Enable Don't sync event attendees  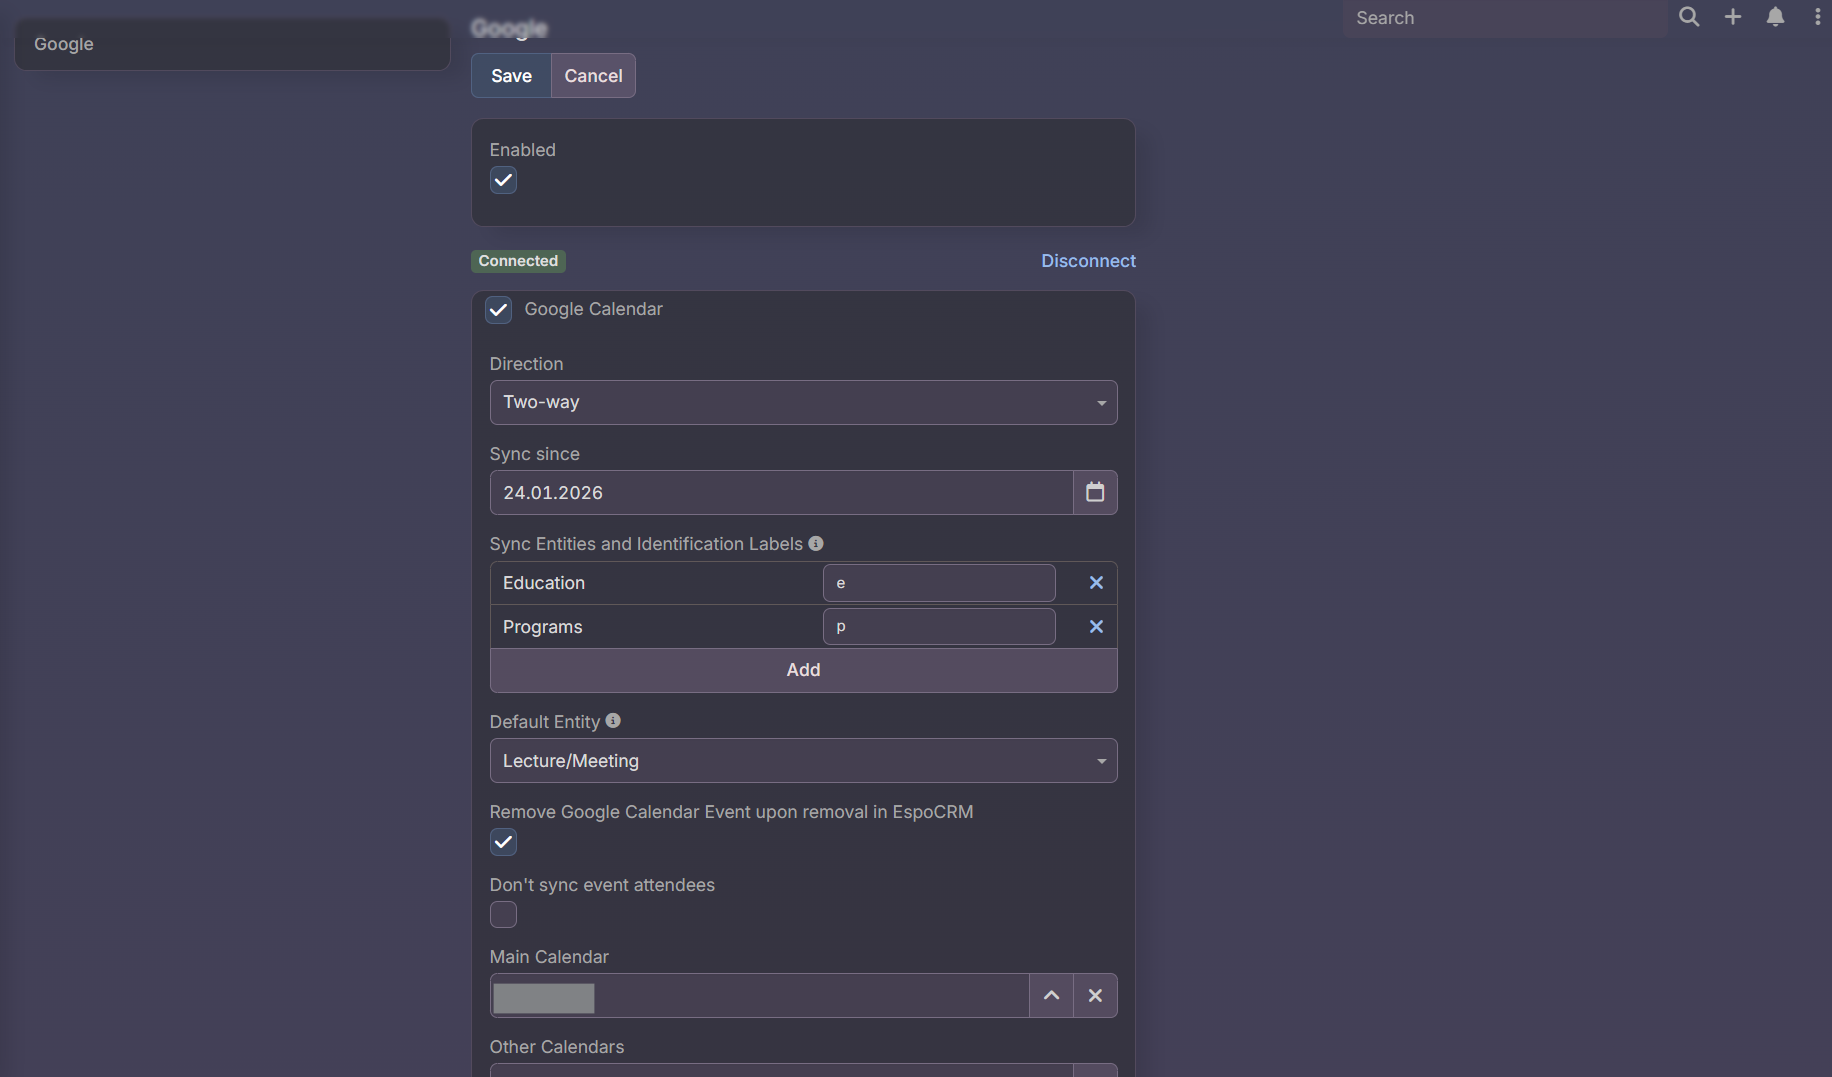[x=503, y=915]
